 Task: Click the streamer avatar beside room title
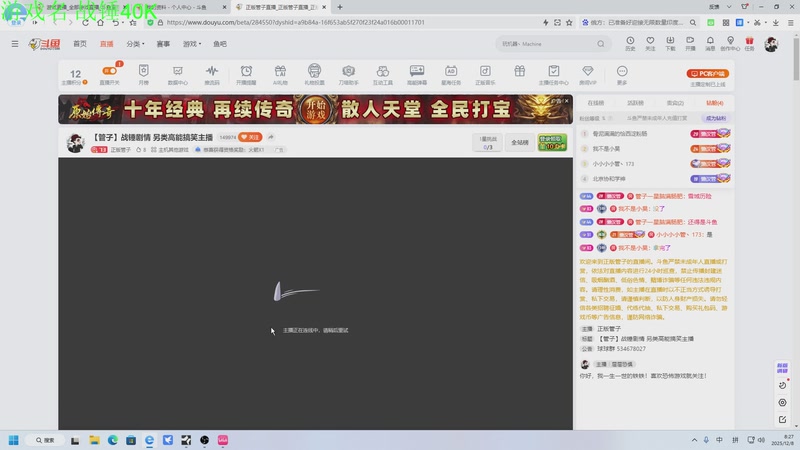tap(76, 143)
